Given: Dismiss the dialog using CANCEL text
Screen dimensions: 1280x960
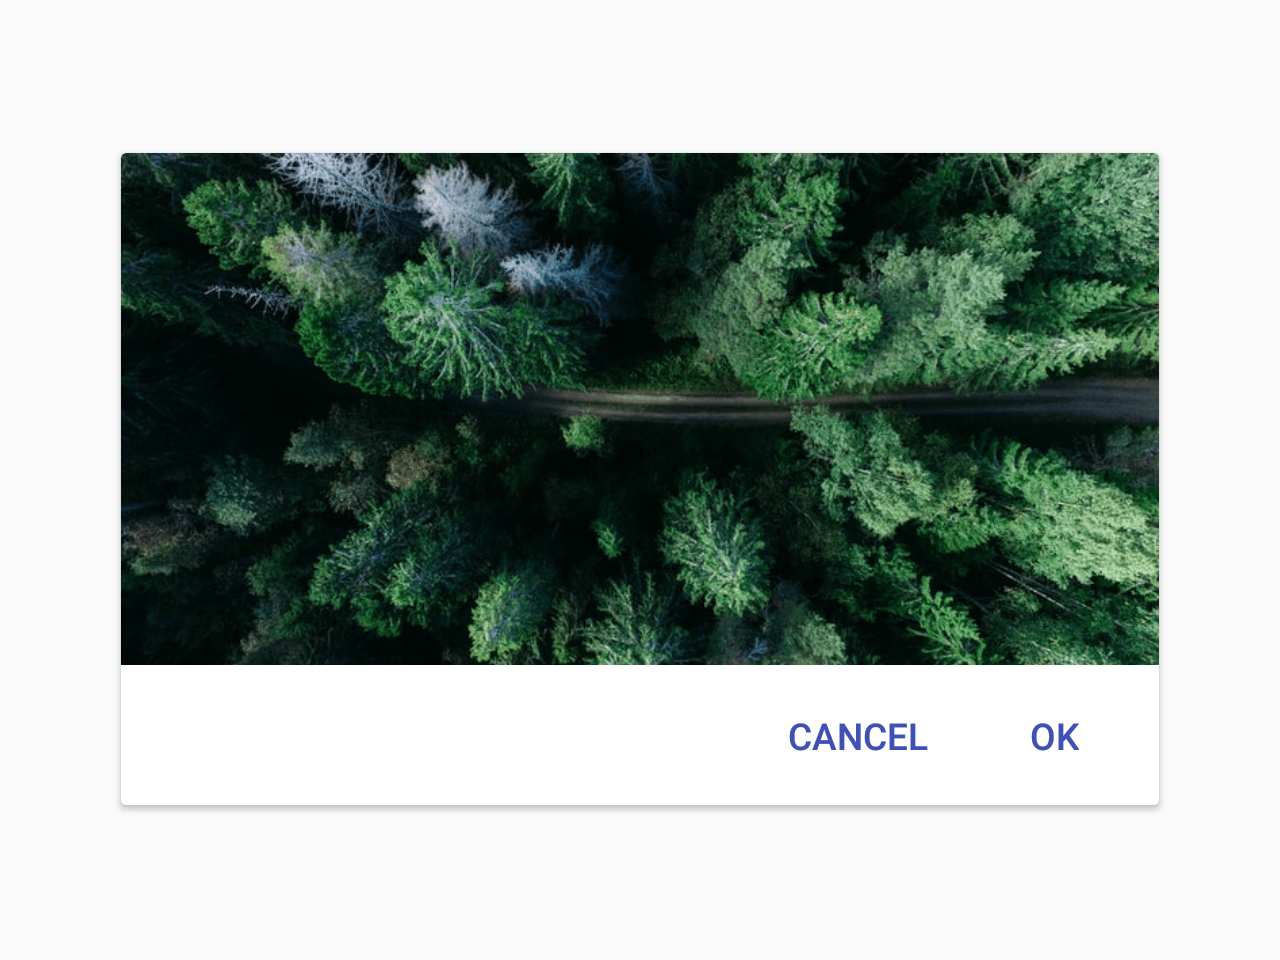Looking at the screenshot, I should (x=858, y=737).
